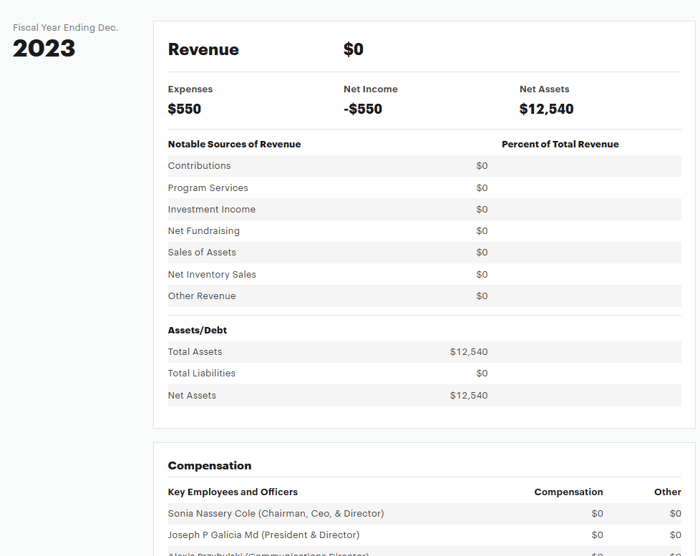Screen dimensions: 700x556
Task: Click the Revenue heading
Action: tap(203, 50)
